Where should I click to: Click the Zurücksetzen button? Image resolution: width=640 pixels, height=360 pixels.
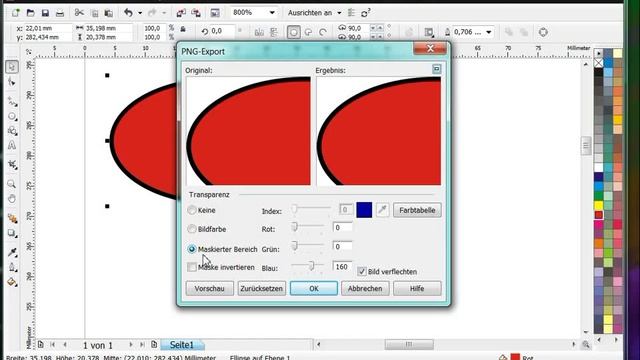(x=262, y=288)
